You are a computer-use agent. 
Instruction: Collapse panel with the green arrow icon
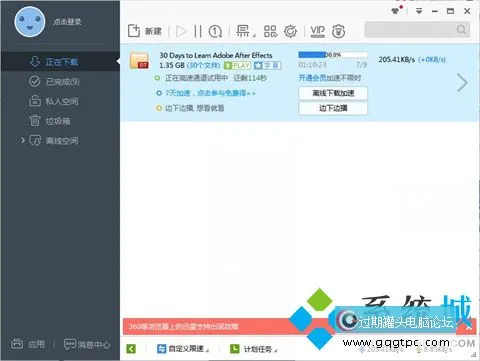131,349
